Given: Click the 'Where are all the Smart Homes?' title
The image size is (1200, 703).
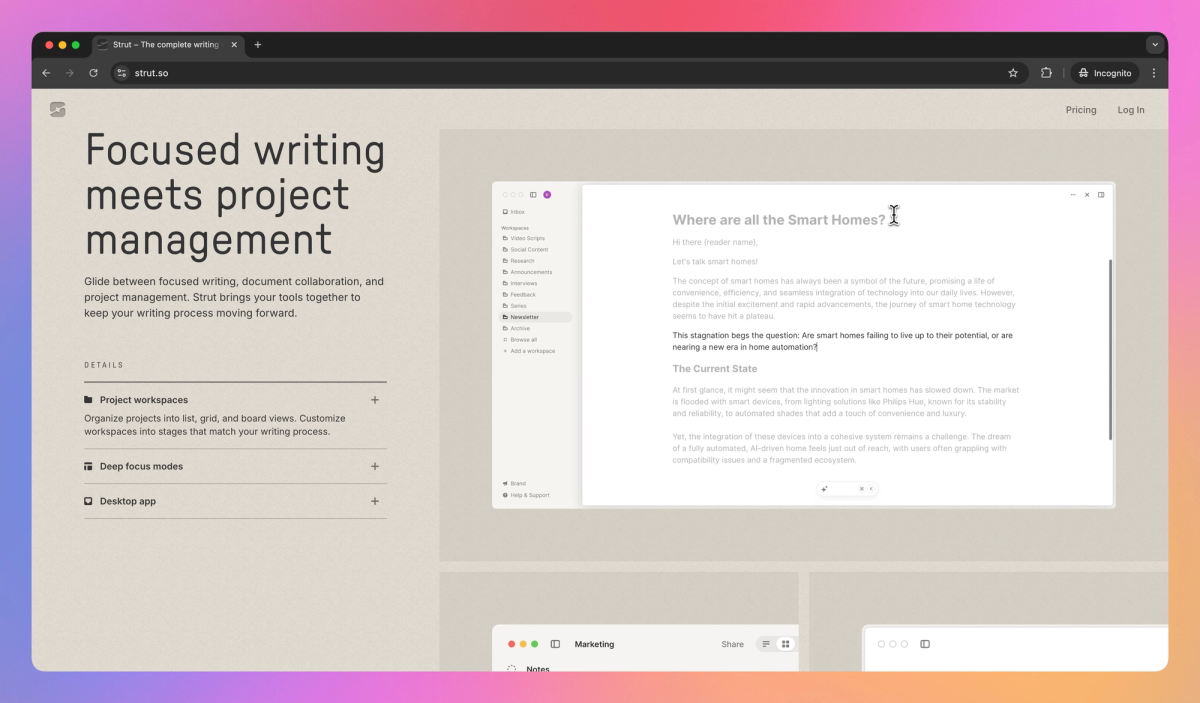Looking at the screenshot, I should (779, 220).
